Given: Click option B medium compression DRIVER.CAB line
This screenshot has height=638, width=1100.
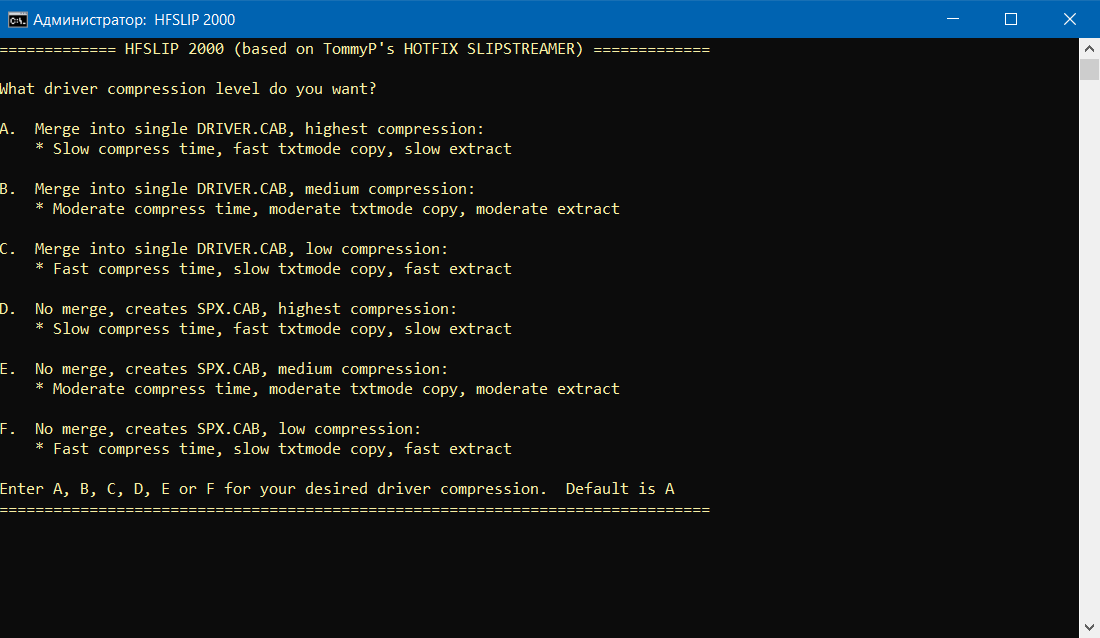Looking at the screenshot, I should (254, 189).
